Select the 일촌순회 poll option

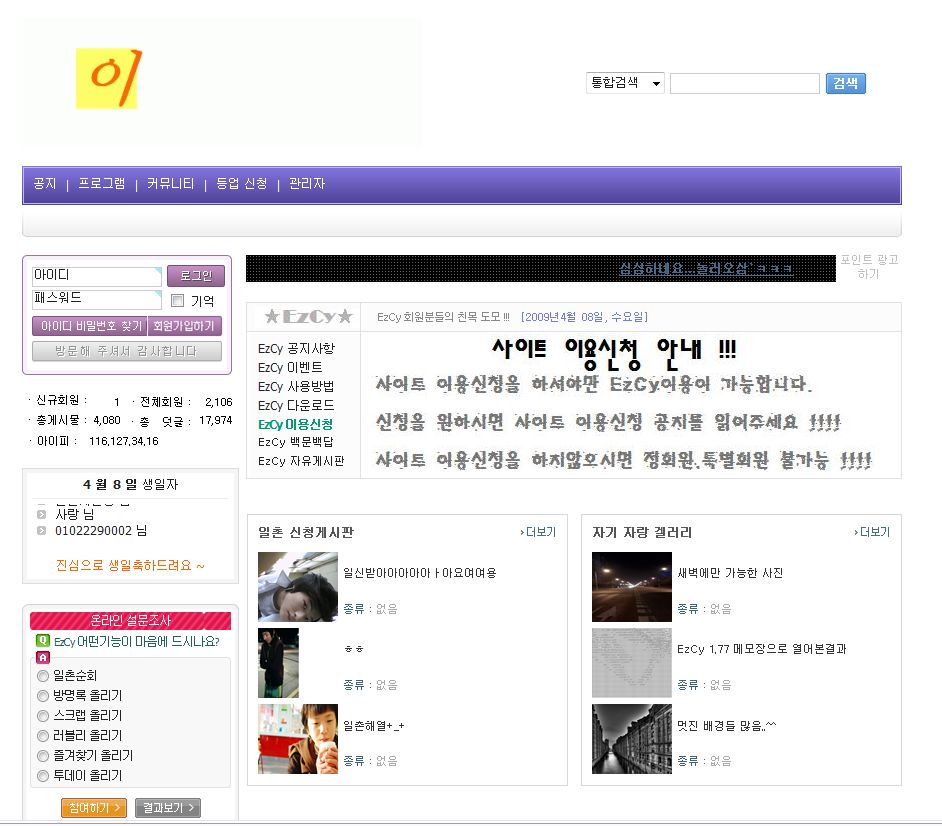point(43,676)
